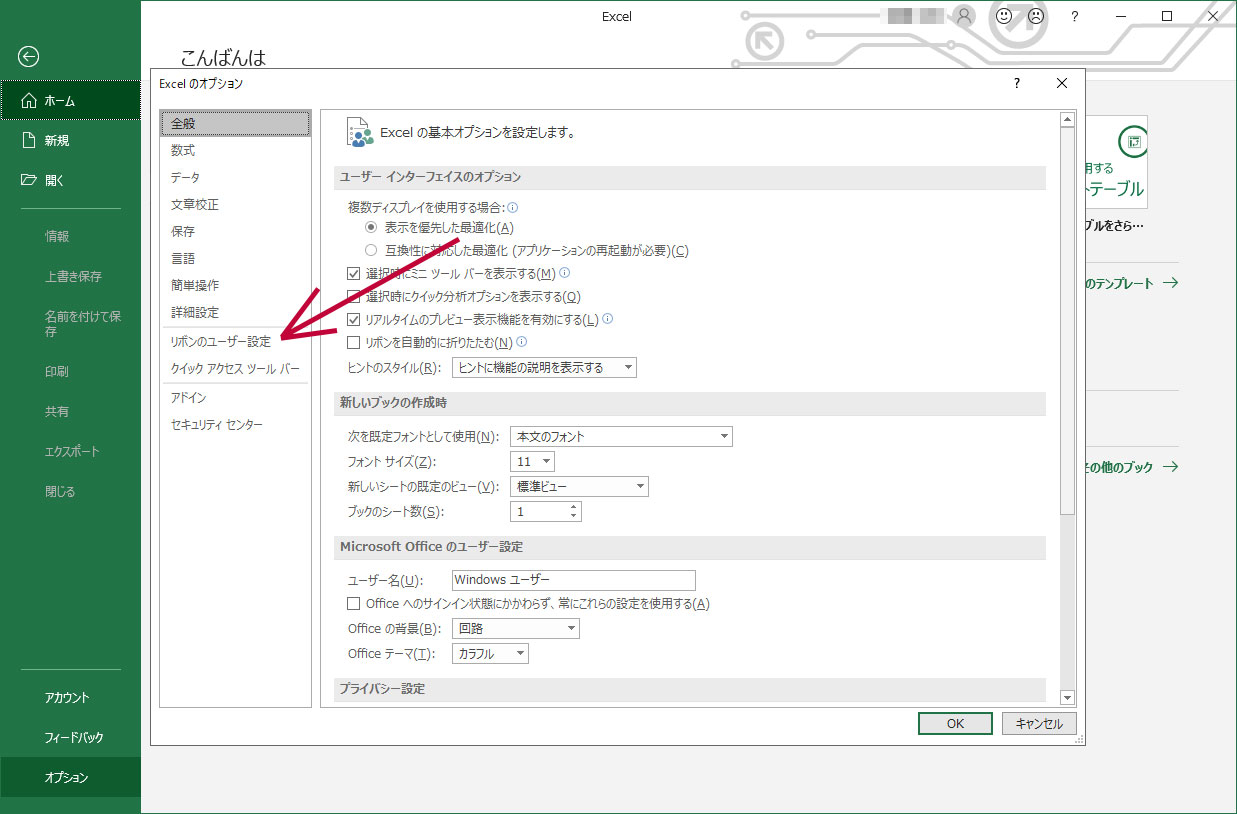This screenshot has height=814, width=1237.
Task: Open the フィードバック page
Action: [x=70, y=738]
